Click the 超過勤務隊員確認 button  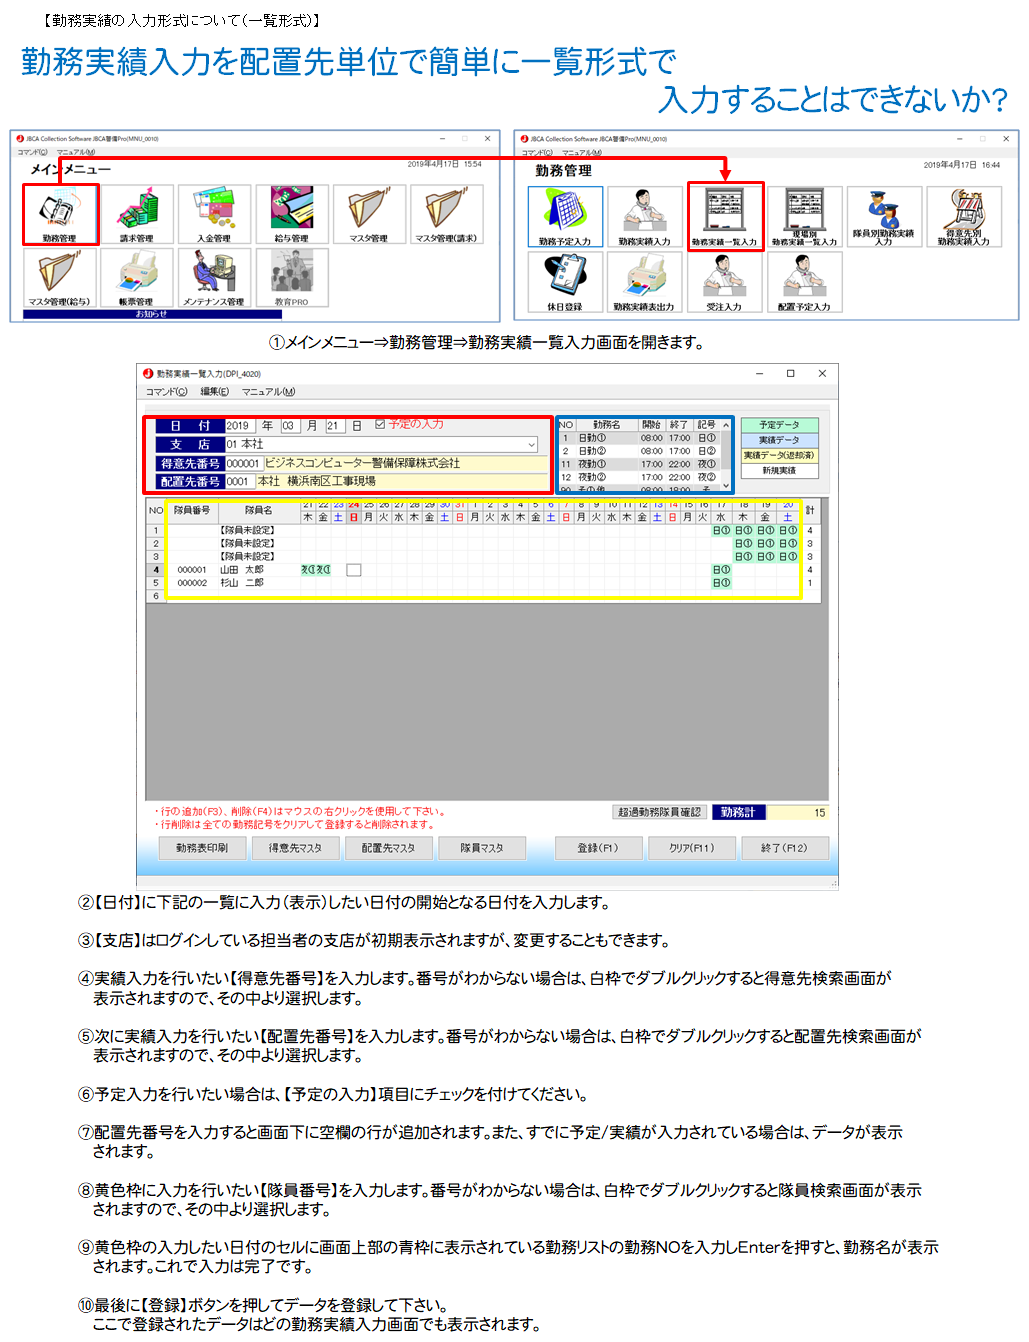pos(659,812)
